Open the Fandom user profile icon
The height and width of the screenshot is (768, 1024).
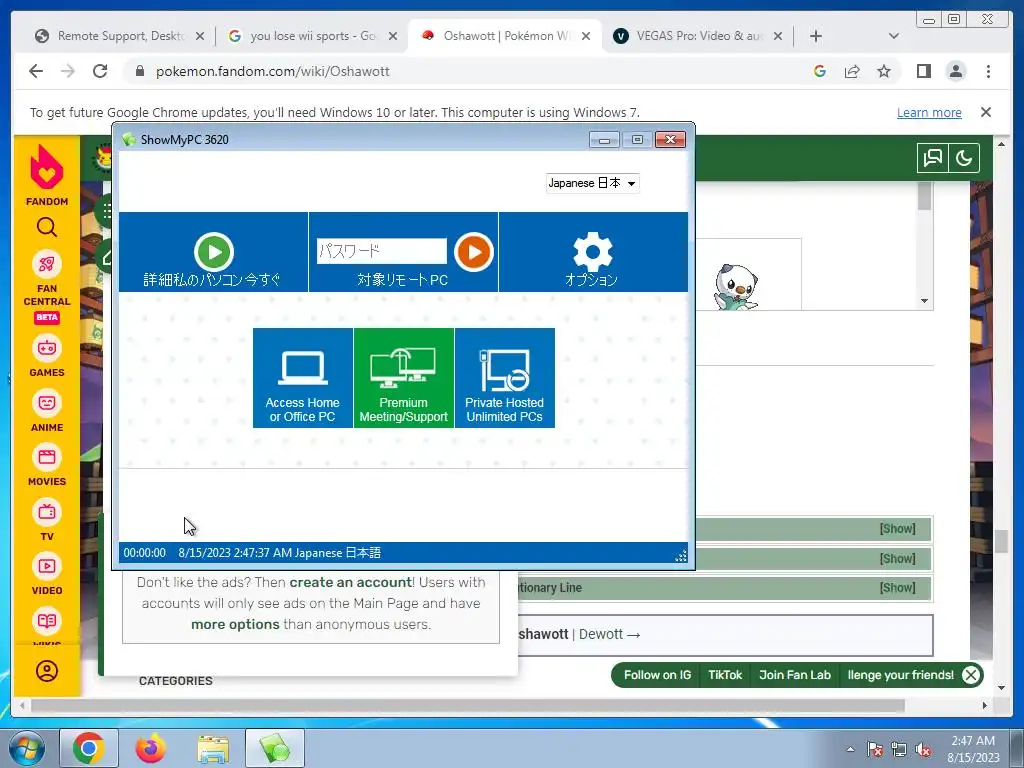point(47,671)
